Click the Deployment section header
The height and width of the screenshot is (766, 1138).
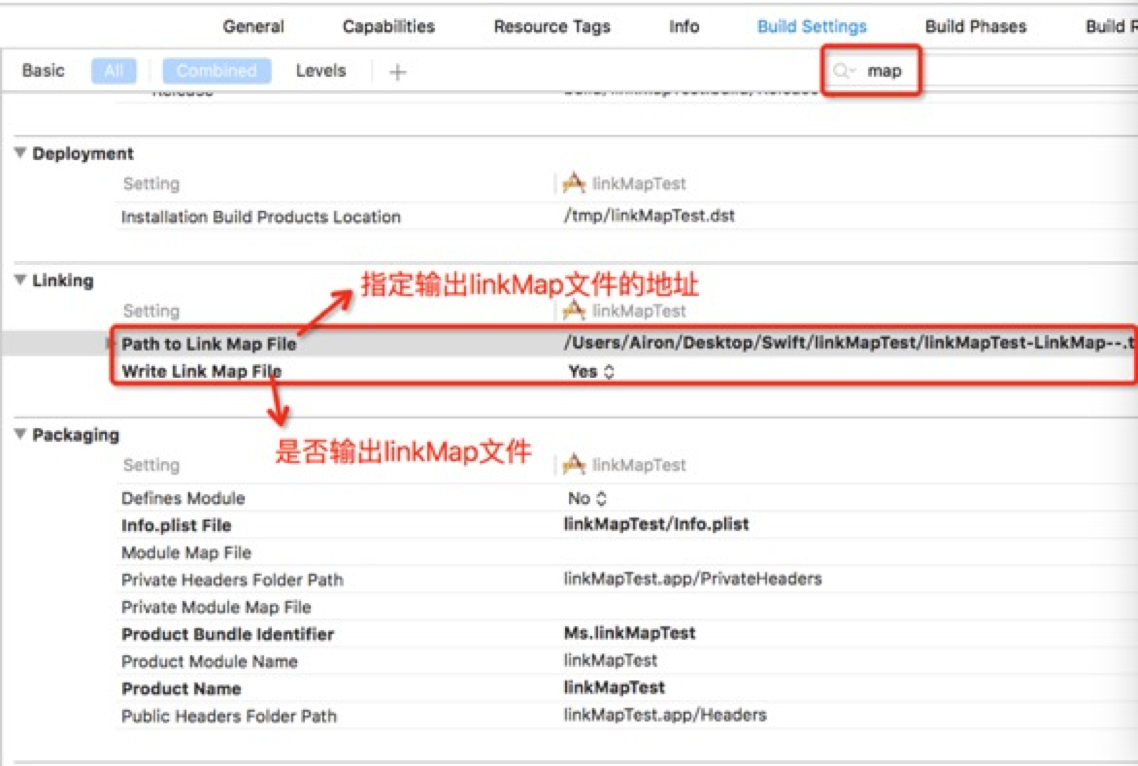(x=83, y=153)
